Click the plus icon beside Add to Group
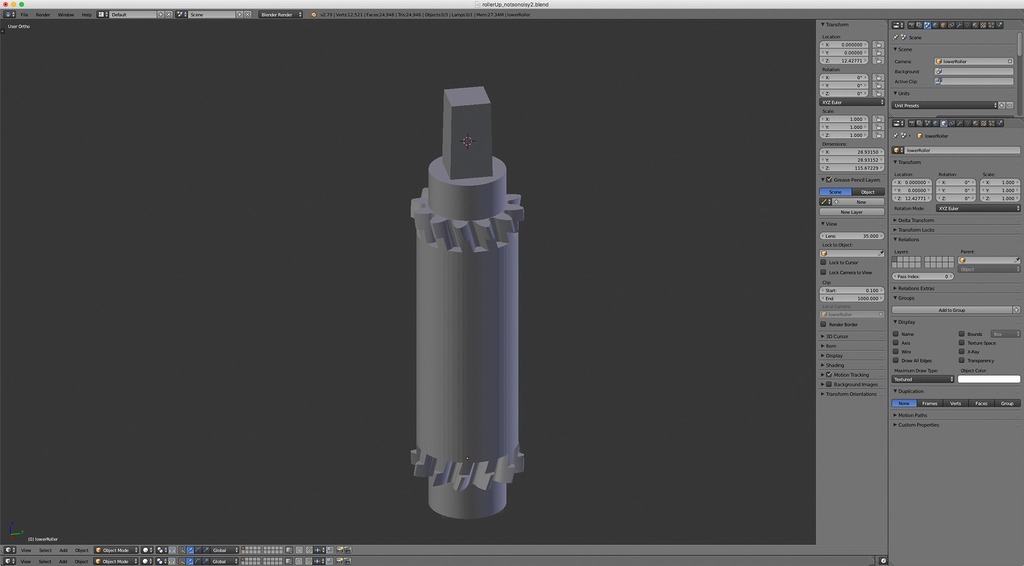Screen dimensions: 1024x566 pos(1016,310)
